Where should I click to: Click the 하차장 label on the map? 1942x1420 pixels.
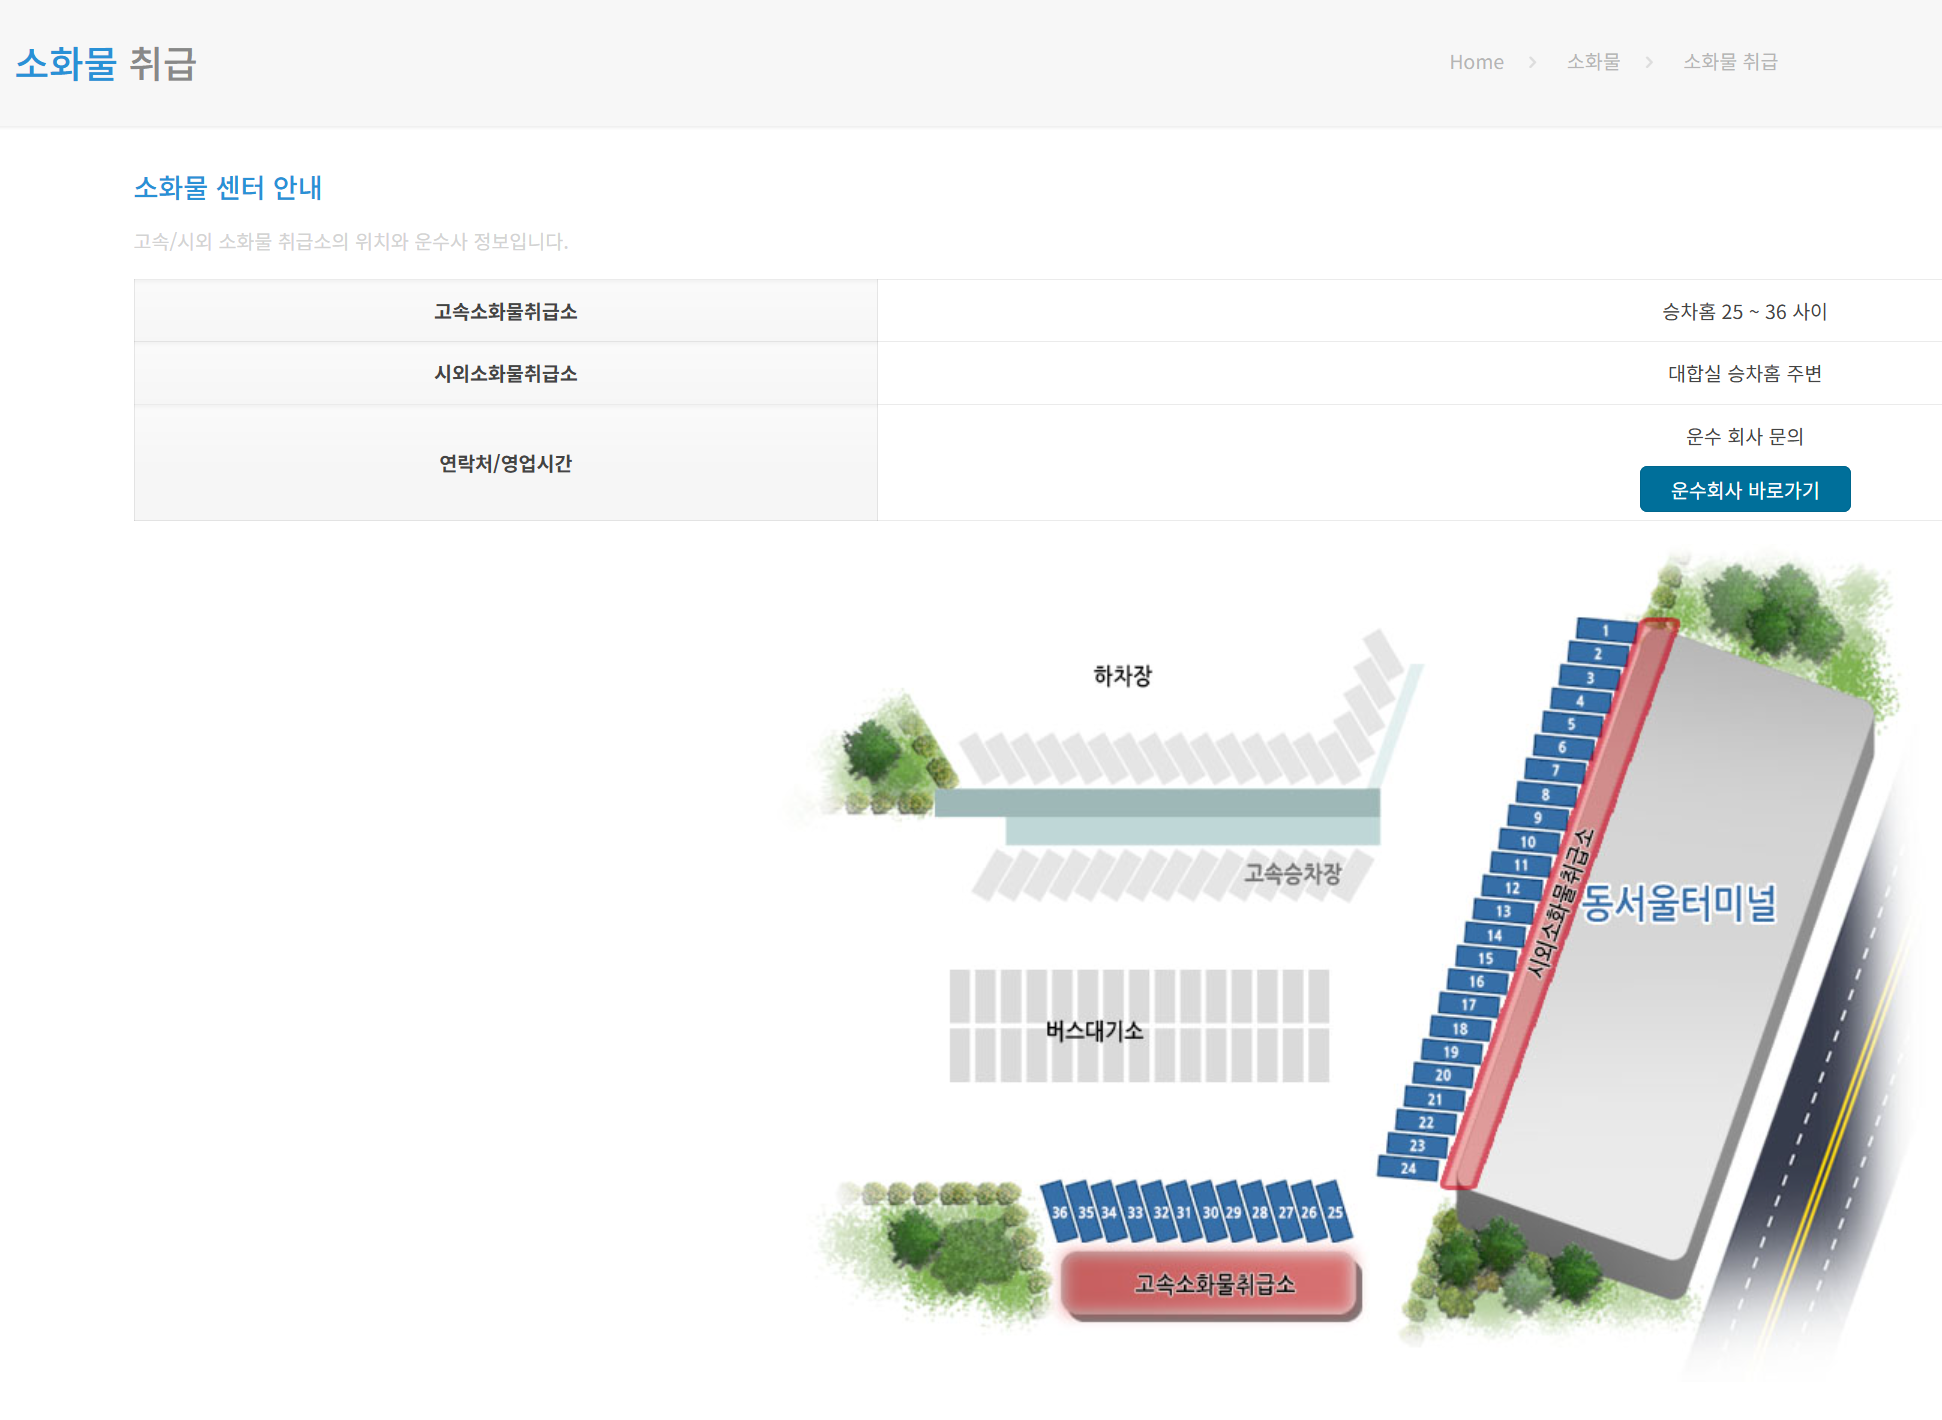(x=1122, y=676)
